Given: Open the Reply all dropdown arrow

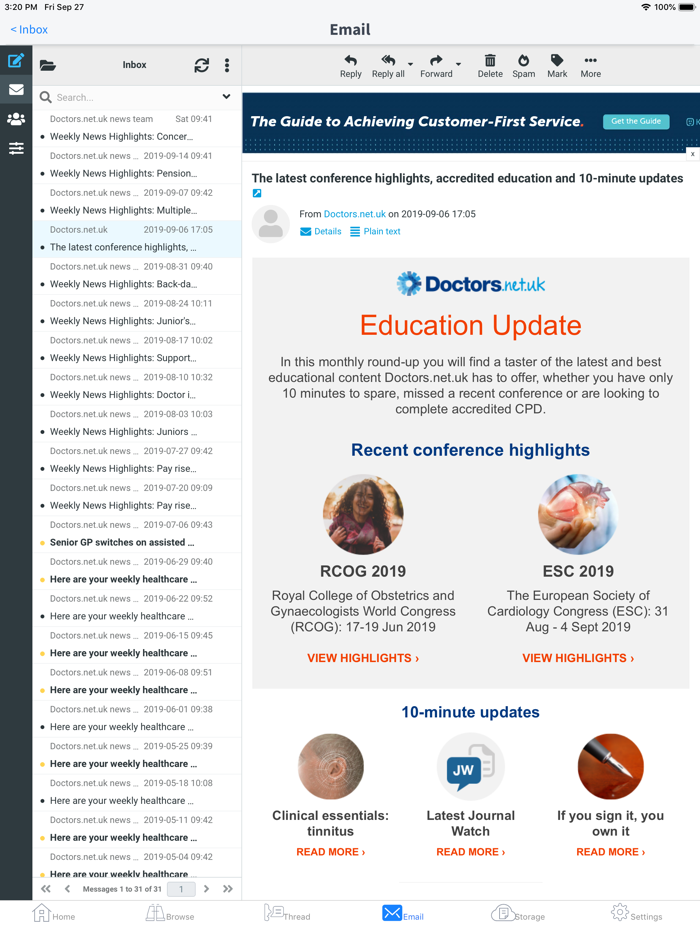Looking at the screenshot, I should [x=410, y=64].
